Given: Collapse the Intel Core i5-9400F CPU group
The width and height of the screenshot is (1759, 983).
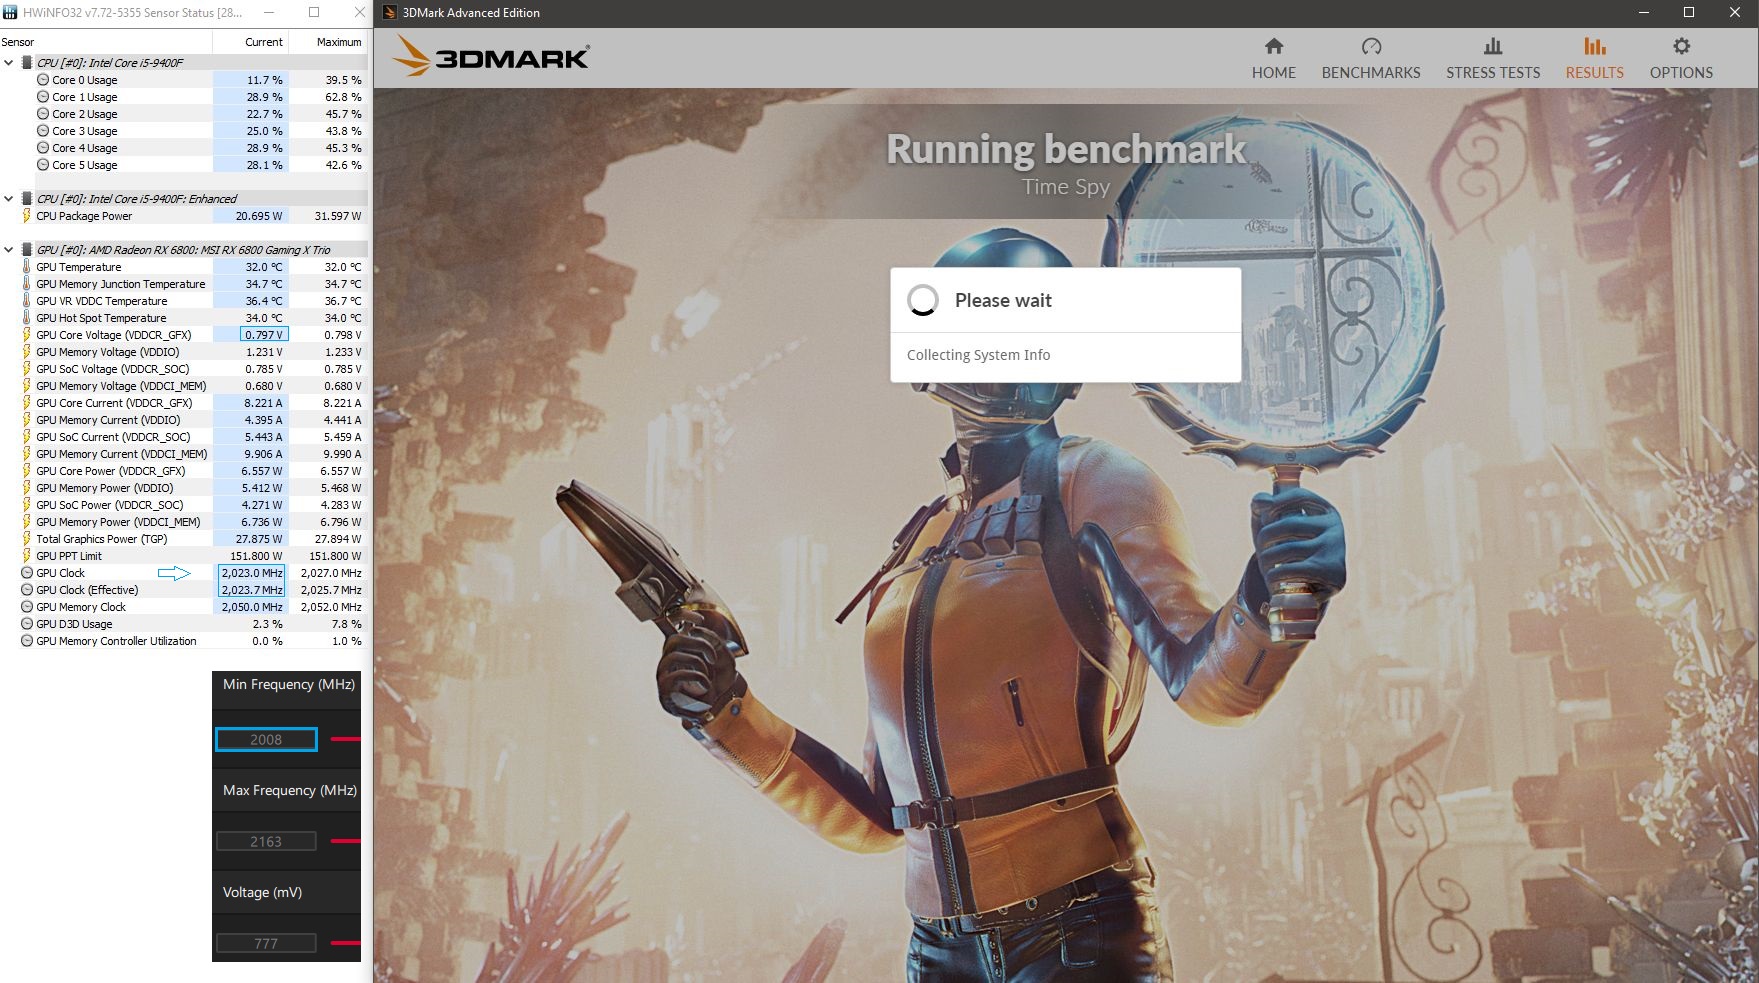Looking at the screenshot, I should tap(9, 63).
